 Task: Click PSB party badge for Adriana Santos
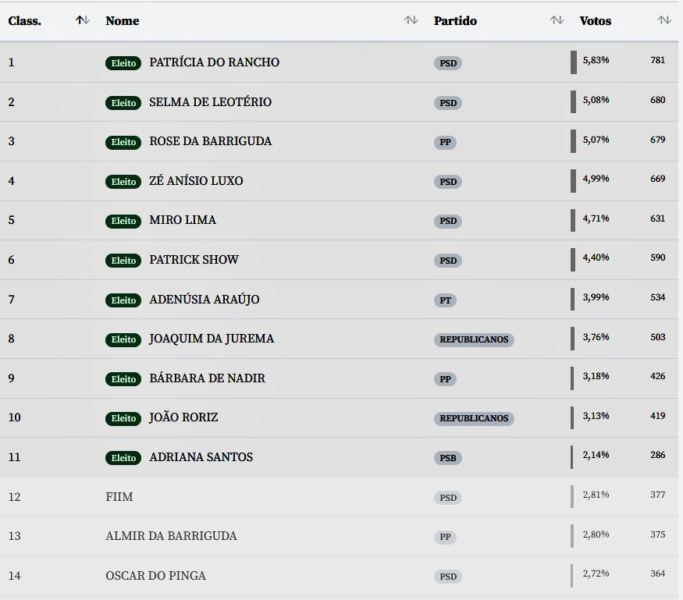point(447,458)
